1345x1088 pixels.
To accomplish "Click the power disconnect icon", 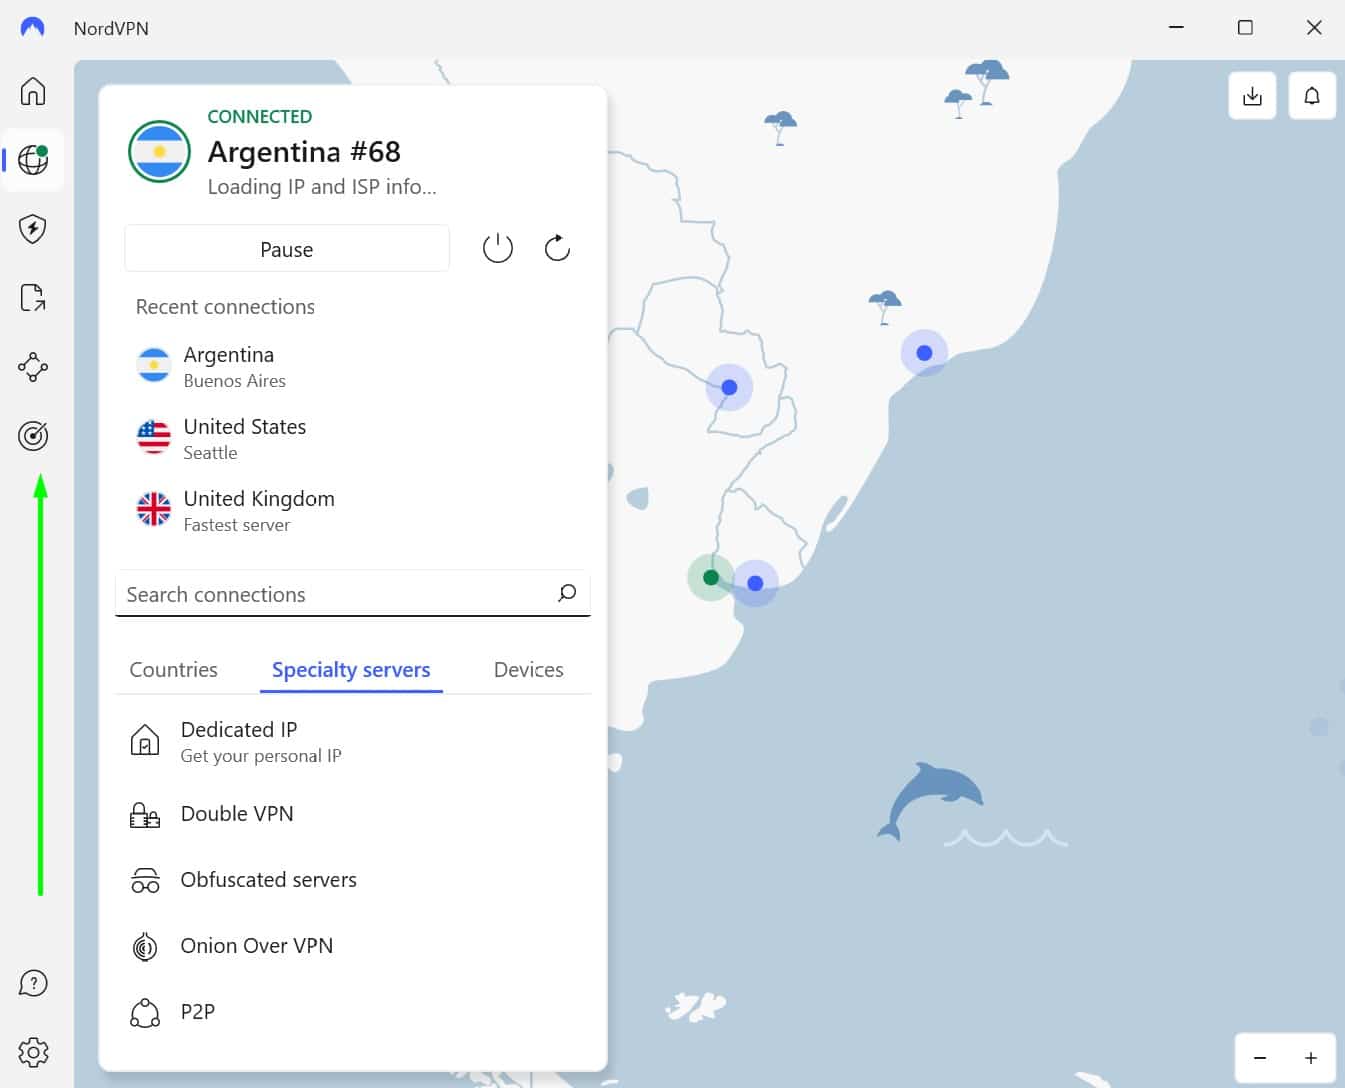I will (498, 248).
